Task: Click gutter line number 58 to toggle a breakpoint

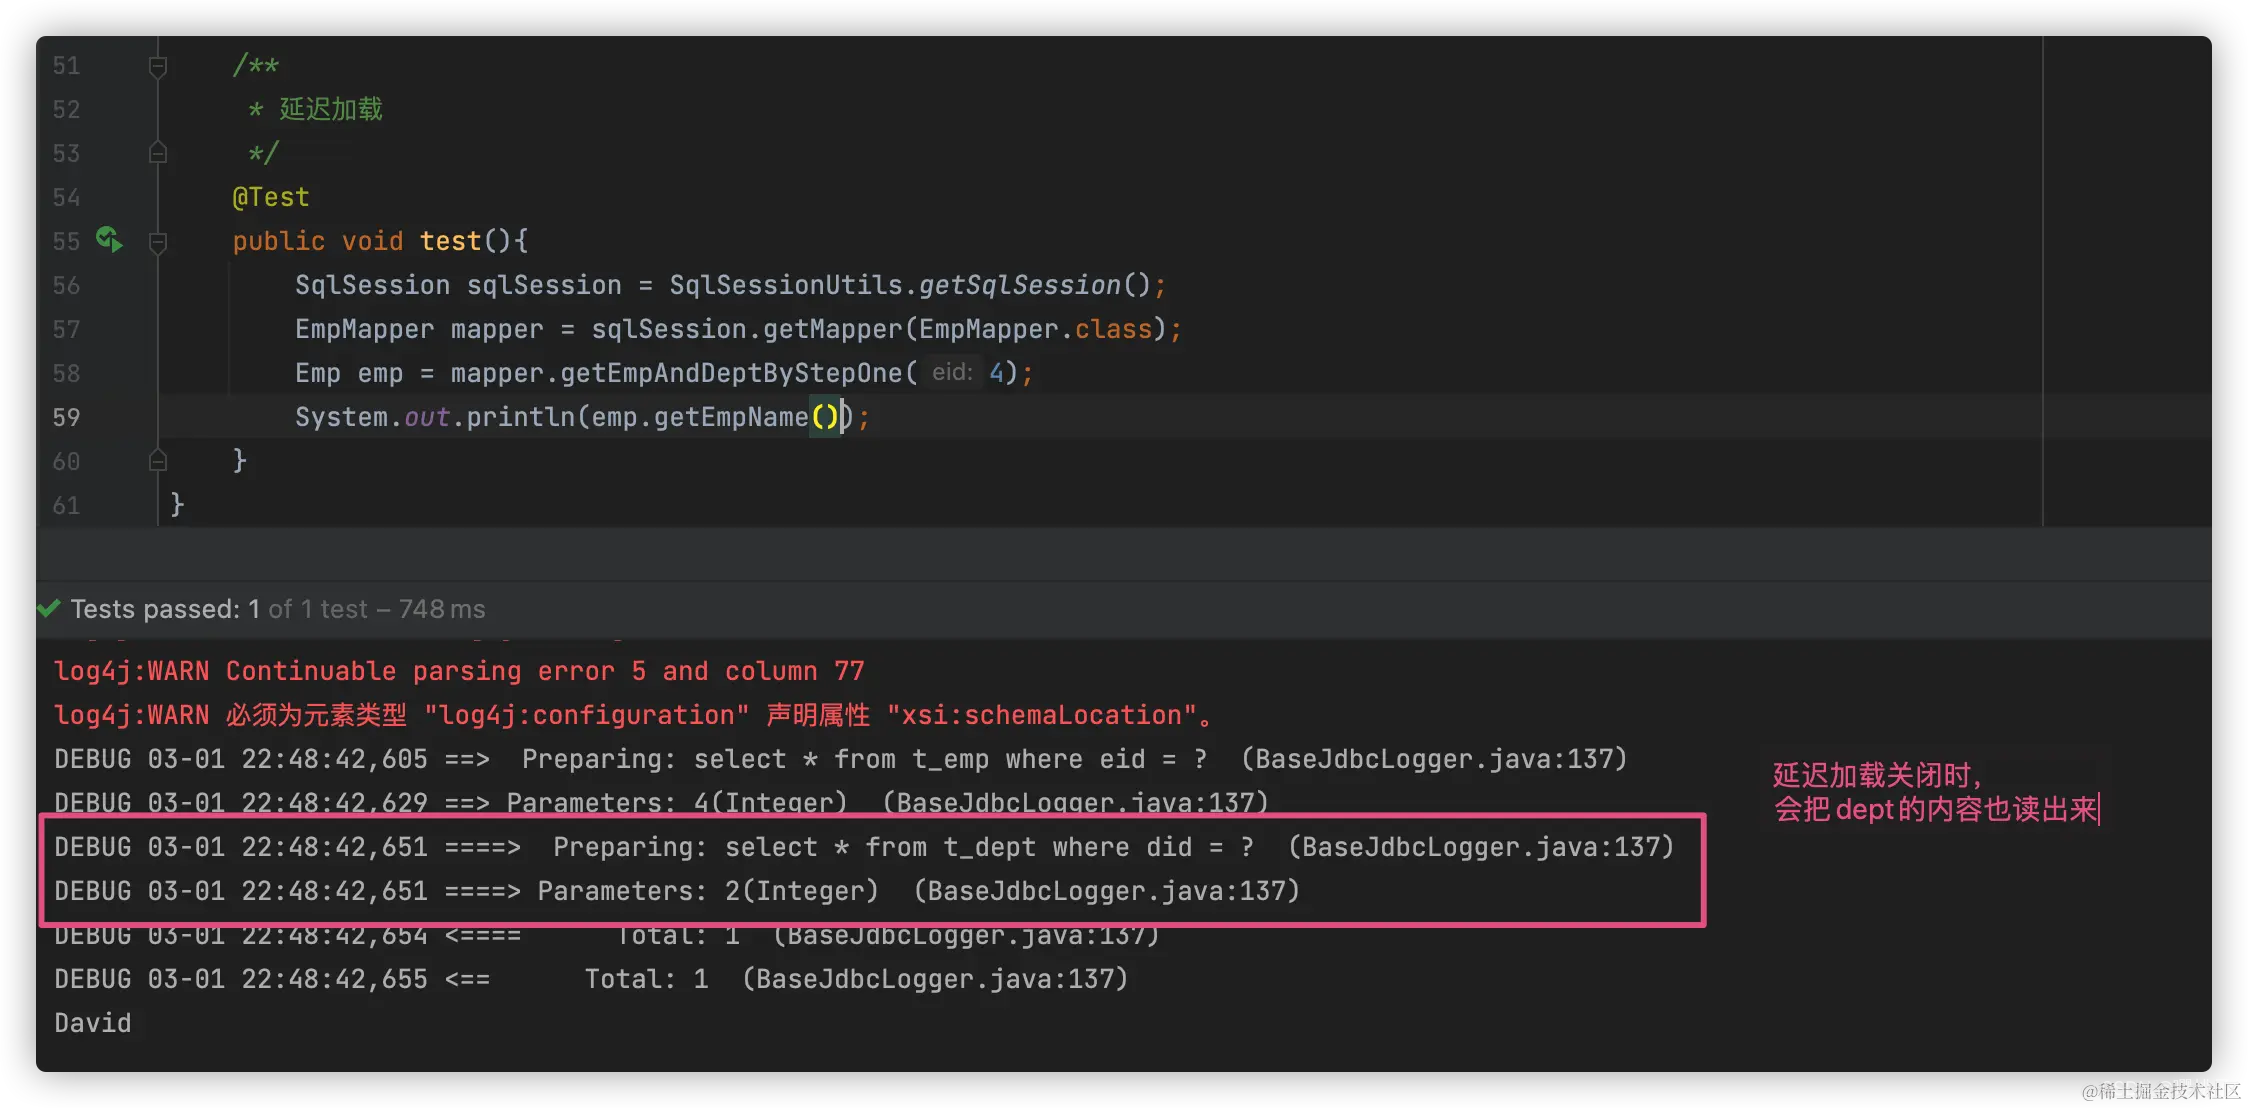Action: [x=66, y=373]
